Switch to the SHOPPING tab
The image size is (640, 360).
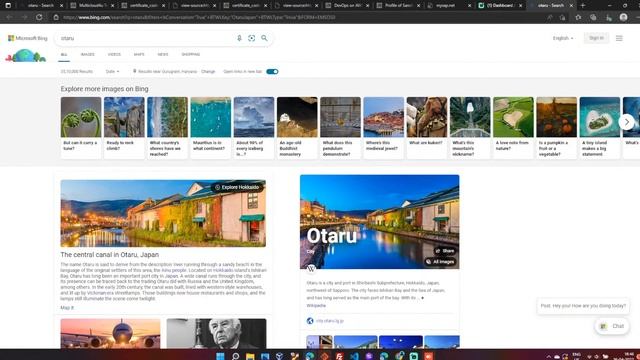click(191, 54)
